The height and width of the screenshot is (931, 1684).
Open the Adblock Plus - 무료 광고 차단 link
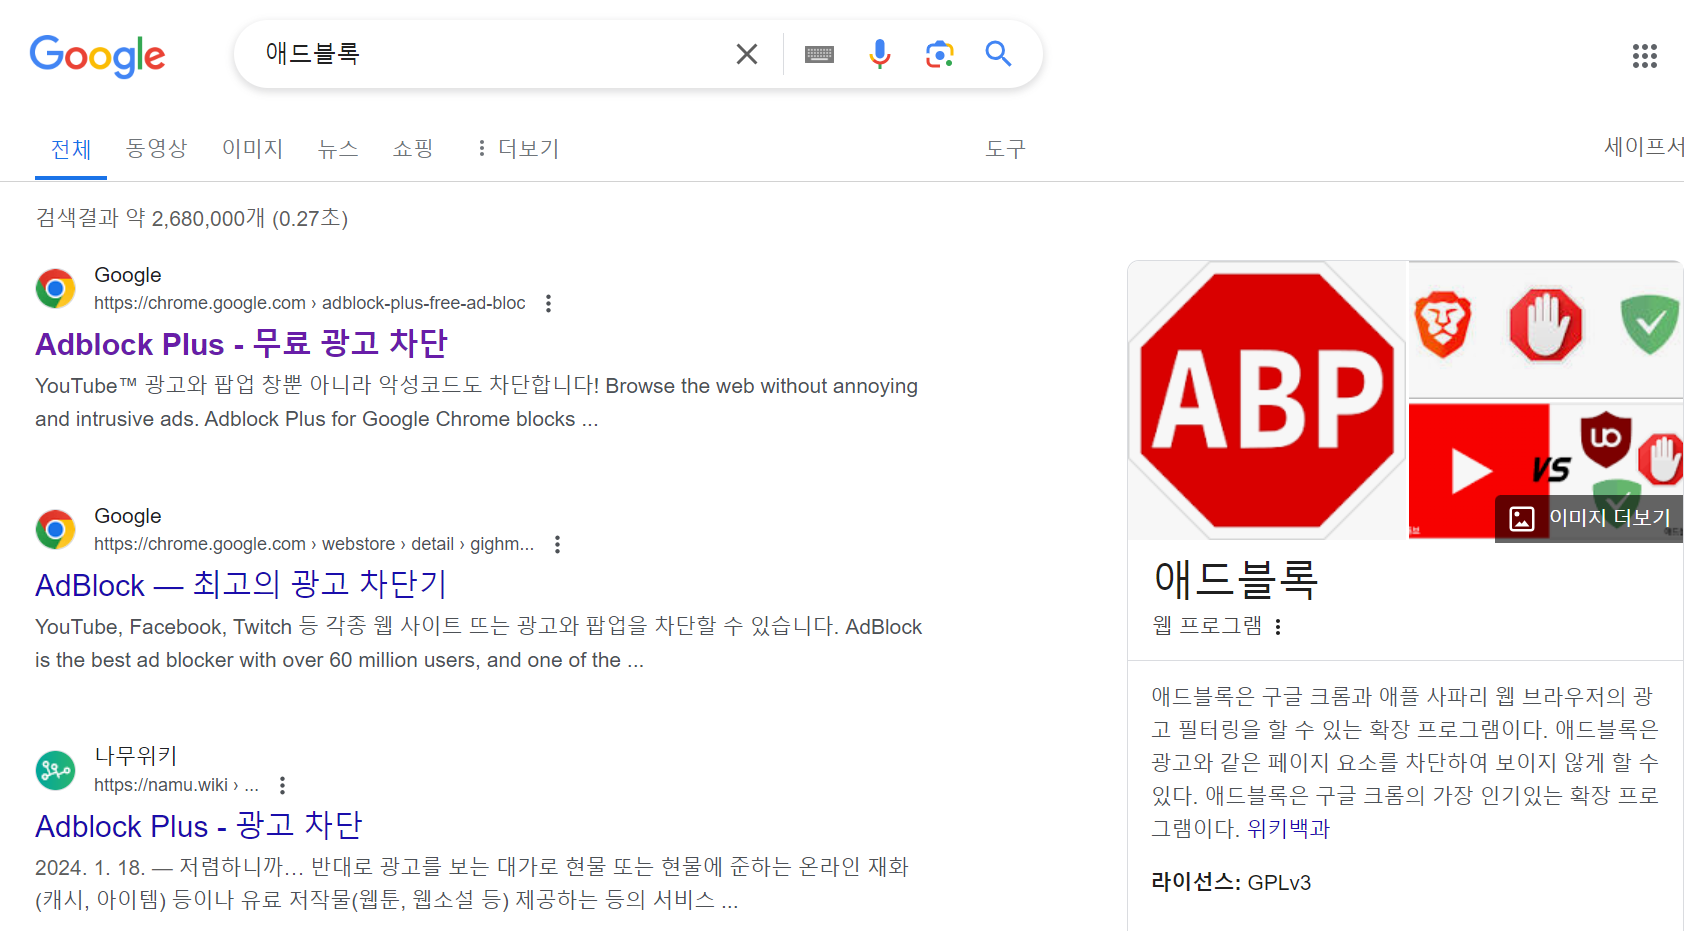tap(241, 343)
